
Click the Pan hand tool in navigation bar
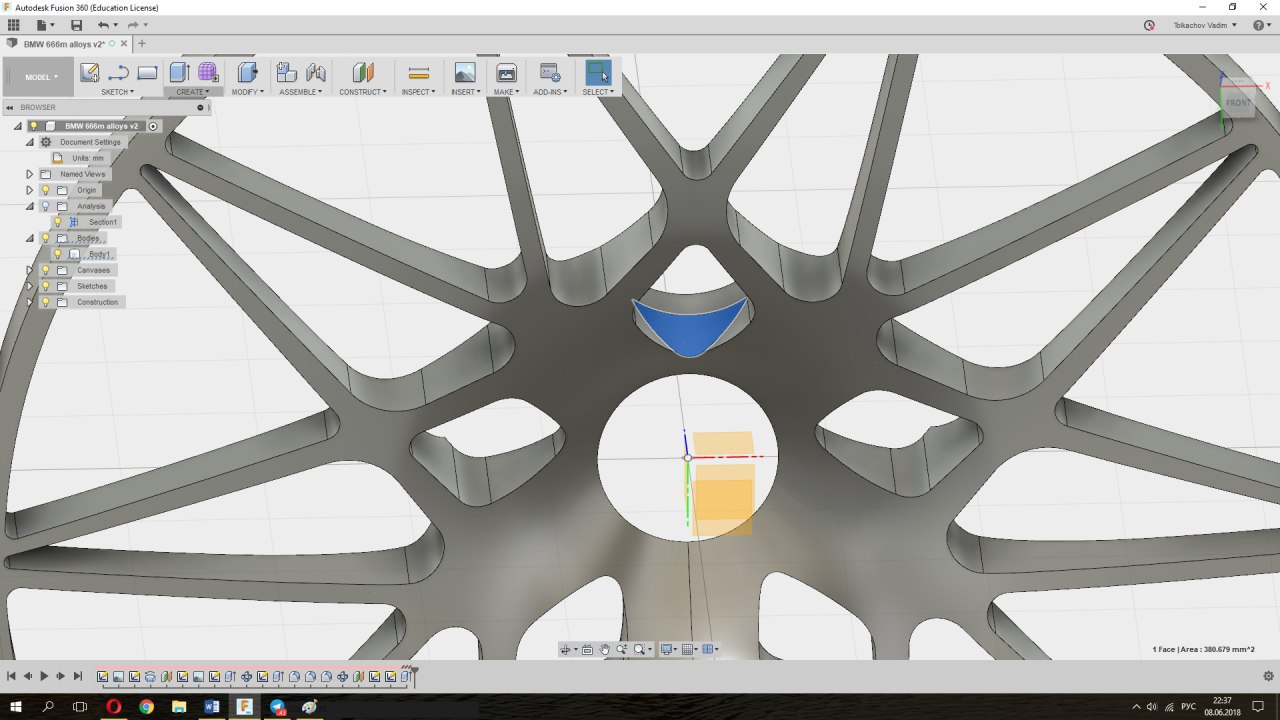point(605,649)
